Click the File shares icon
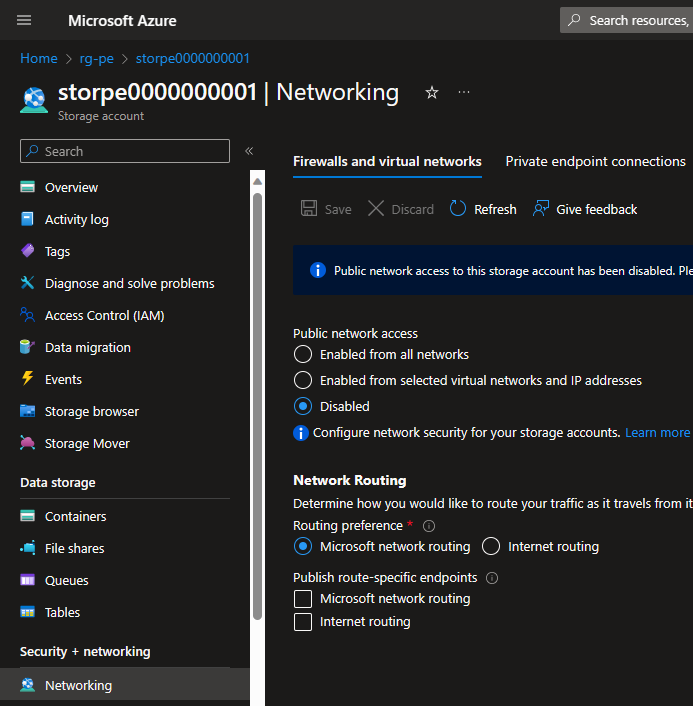Screen dimensions: 693x706 27,548
